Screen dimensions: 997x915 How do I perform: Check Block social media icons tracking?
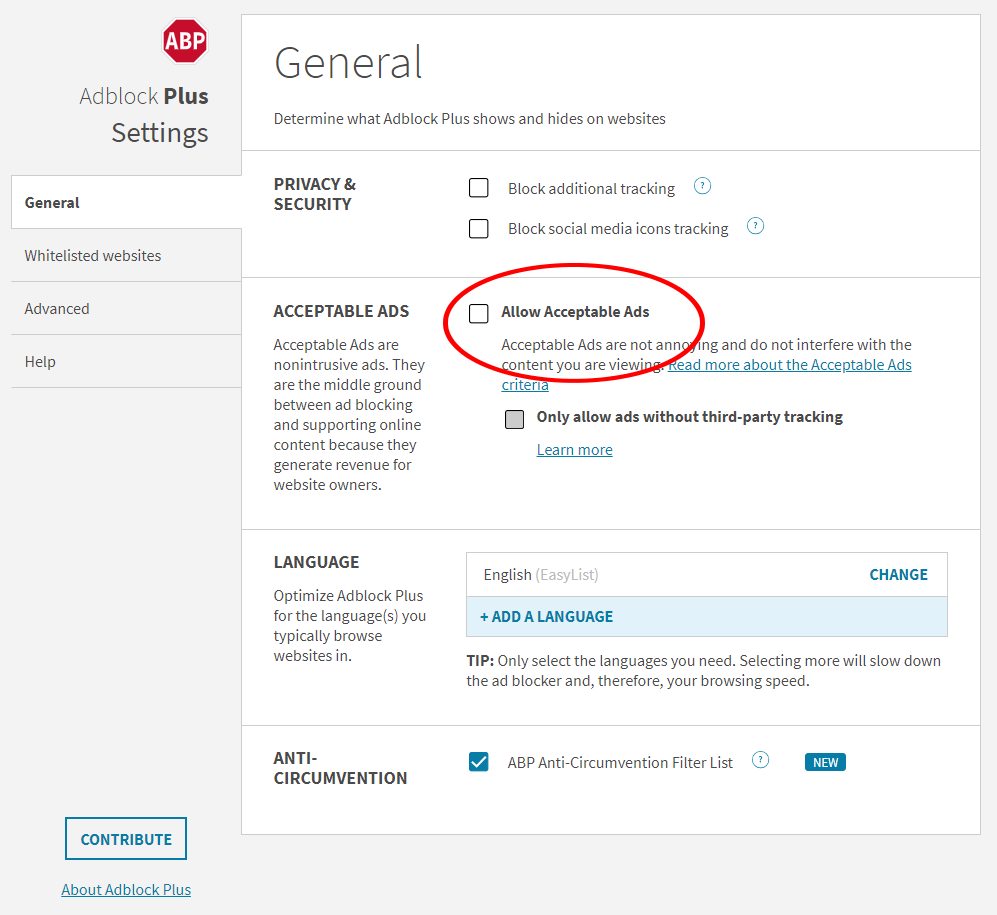pyautogui.click(x=479, y=229)
